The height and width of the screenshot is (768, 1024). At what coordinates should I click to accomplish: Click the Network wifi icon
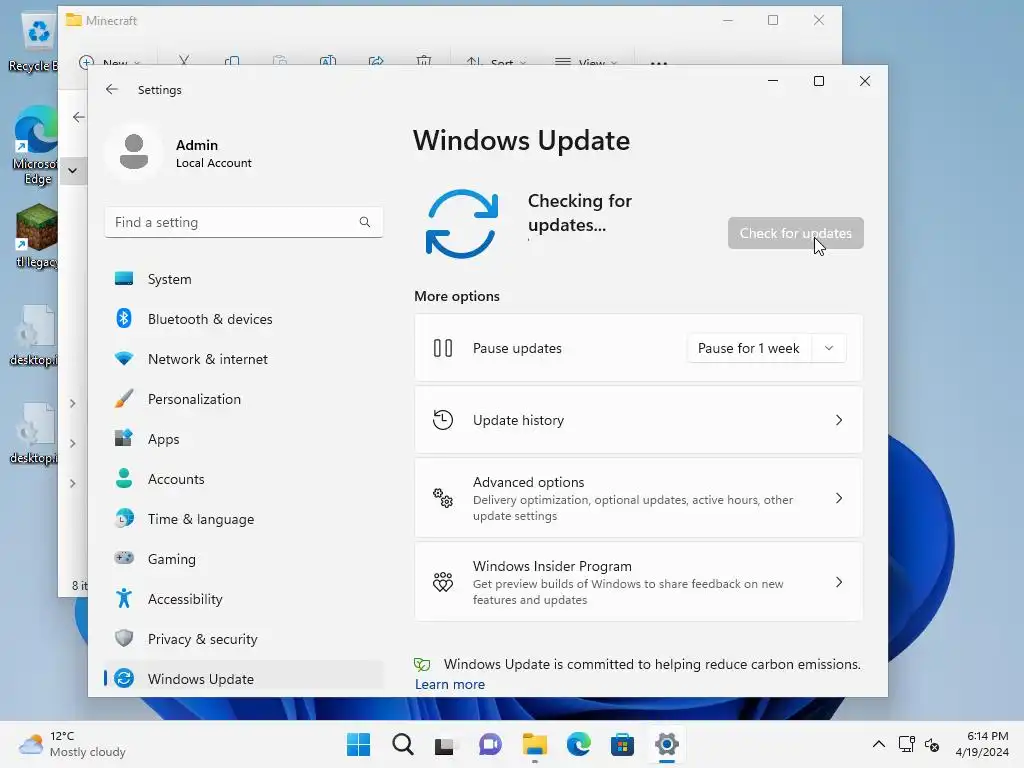tap(124, 359)
